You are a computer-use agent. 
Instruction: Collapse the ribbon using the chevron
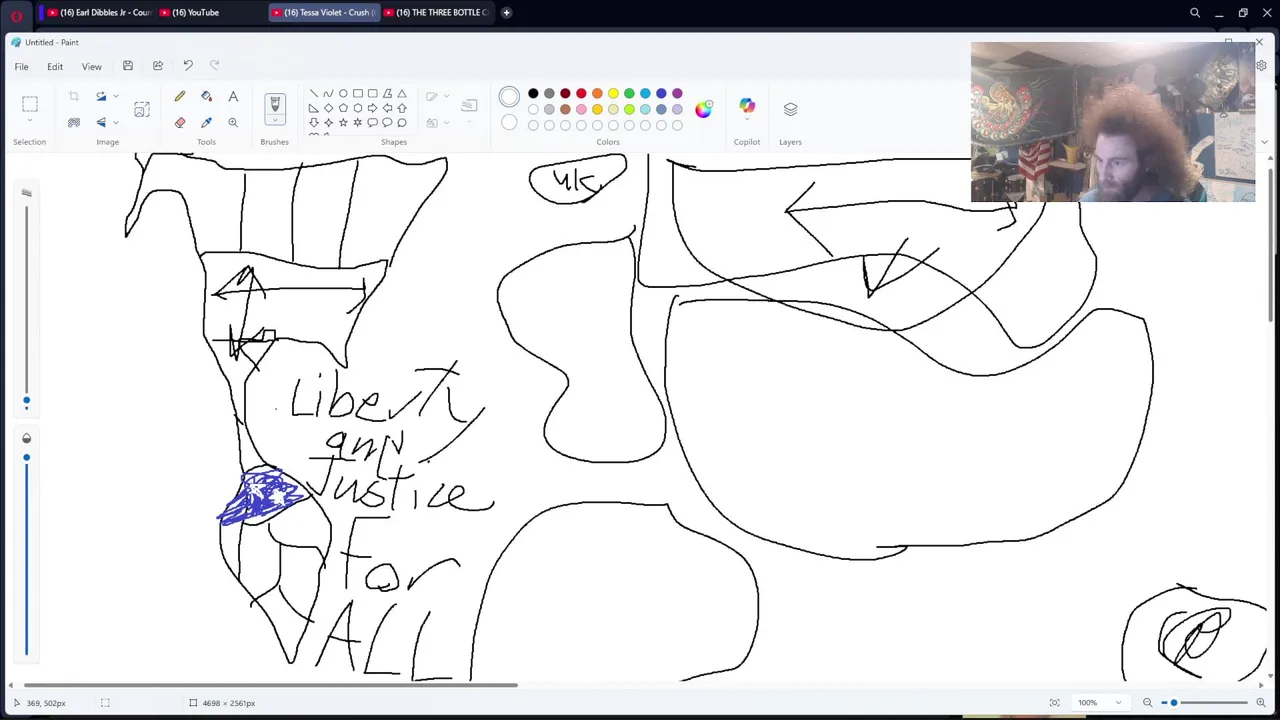point(1264,142)
